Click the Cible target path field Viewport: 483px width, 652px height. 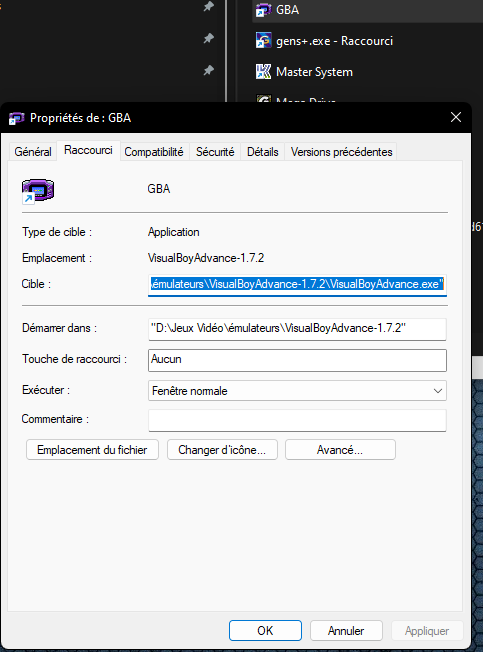297,285
